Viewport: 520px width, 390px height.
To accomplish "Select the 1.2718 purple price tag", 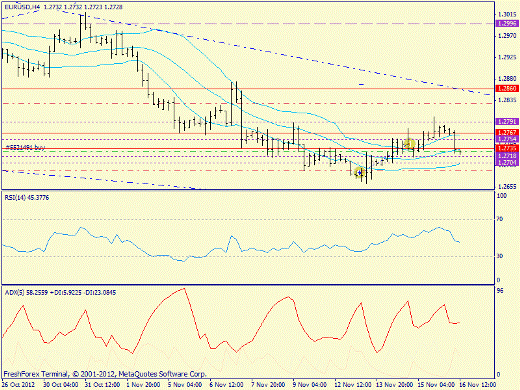I will point(507,156).
